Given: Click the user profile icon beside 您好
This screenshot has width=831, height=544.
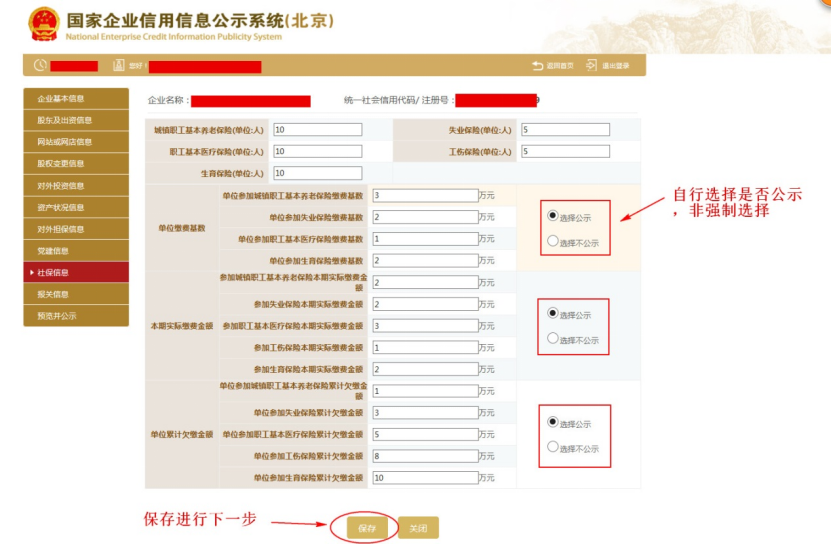Looking at the screenshot, I should click(x=119, y=66).
